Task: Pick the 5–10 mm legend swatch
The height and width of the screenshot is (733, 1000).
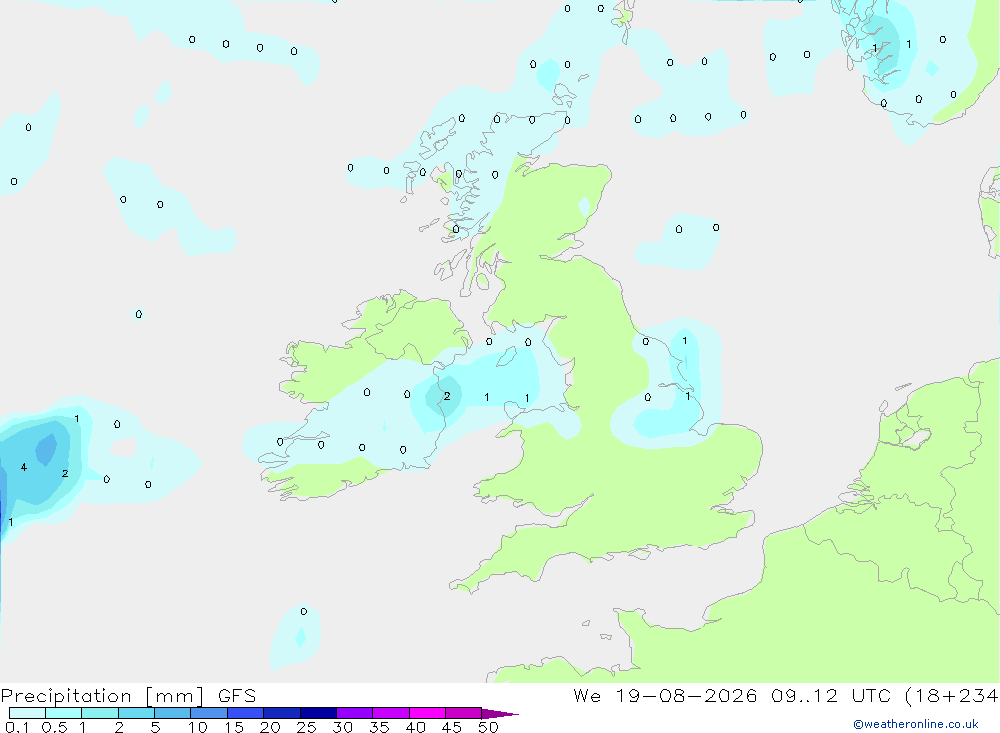Action: [172, 713]
